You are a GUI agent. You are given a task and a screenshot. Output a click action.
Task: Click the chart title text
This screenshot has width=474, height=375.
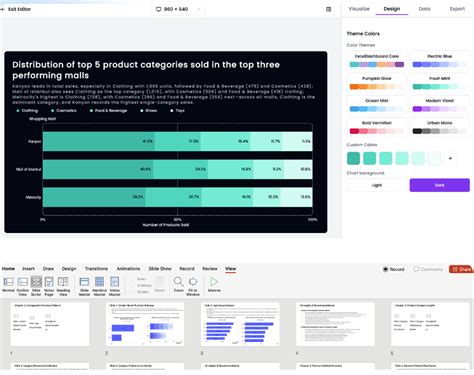pos(146,70)
